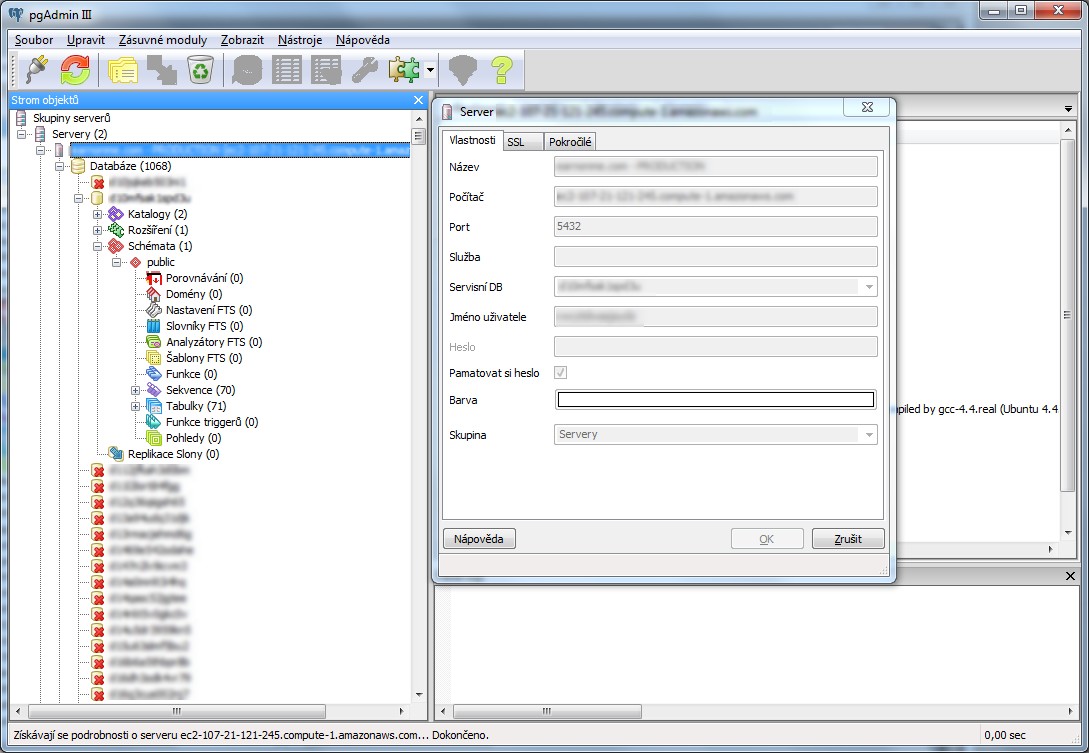
Task: Click the view data grid toolbar icon
Action: [286, 69]
